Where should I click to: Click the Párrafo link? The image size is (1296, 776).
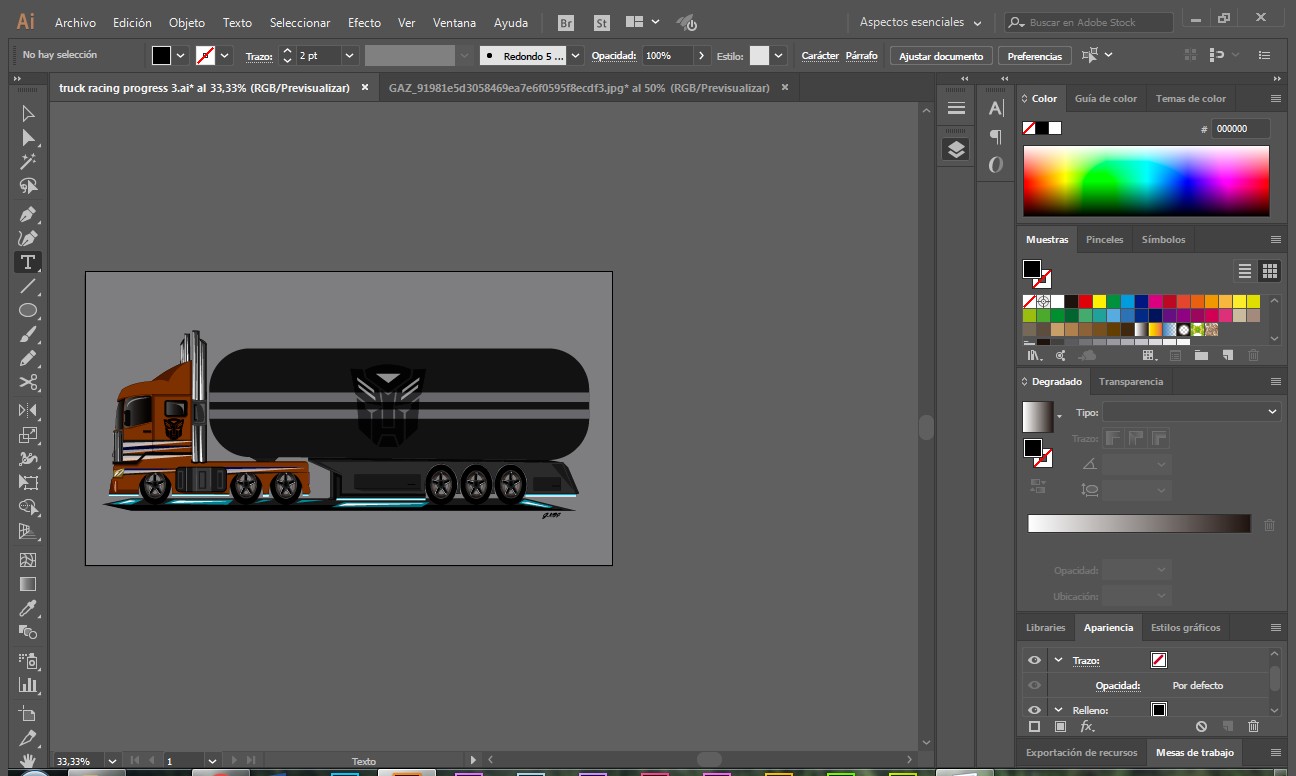(861, 56)
